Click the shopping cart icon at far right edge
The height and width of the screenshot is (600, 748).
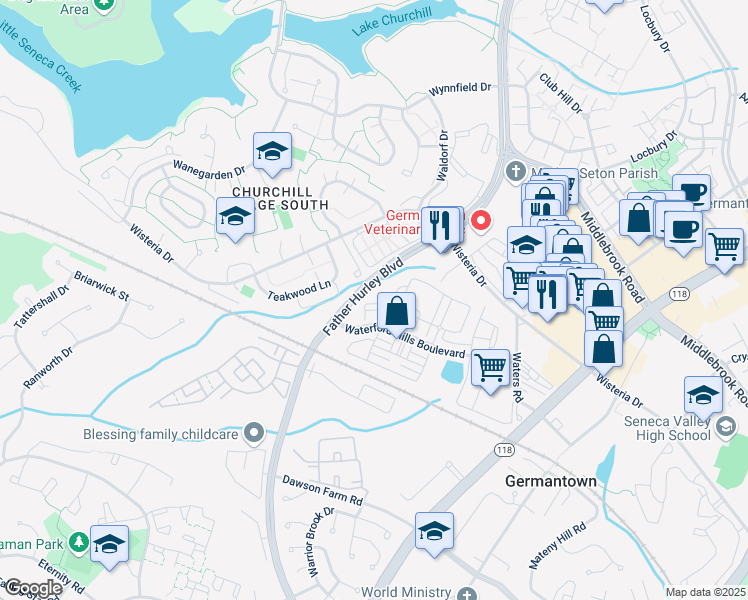point(725,246)
